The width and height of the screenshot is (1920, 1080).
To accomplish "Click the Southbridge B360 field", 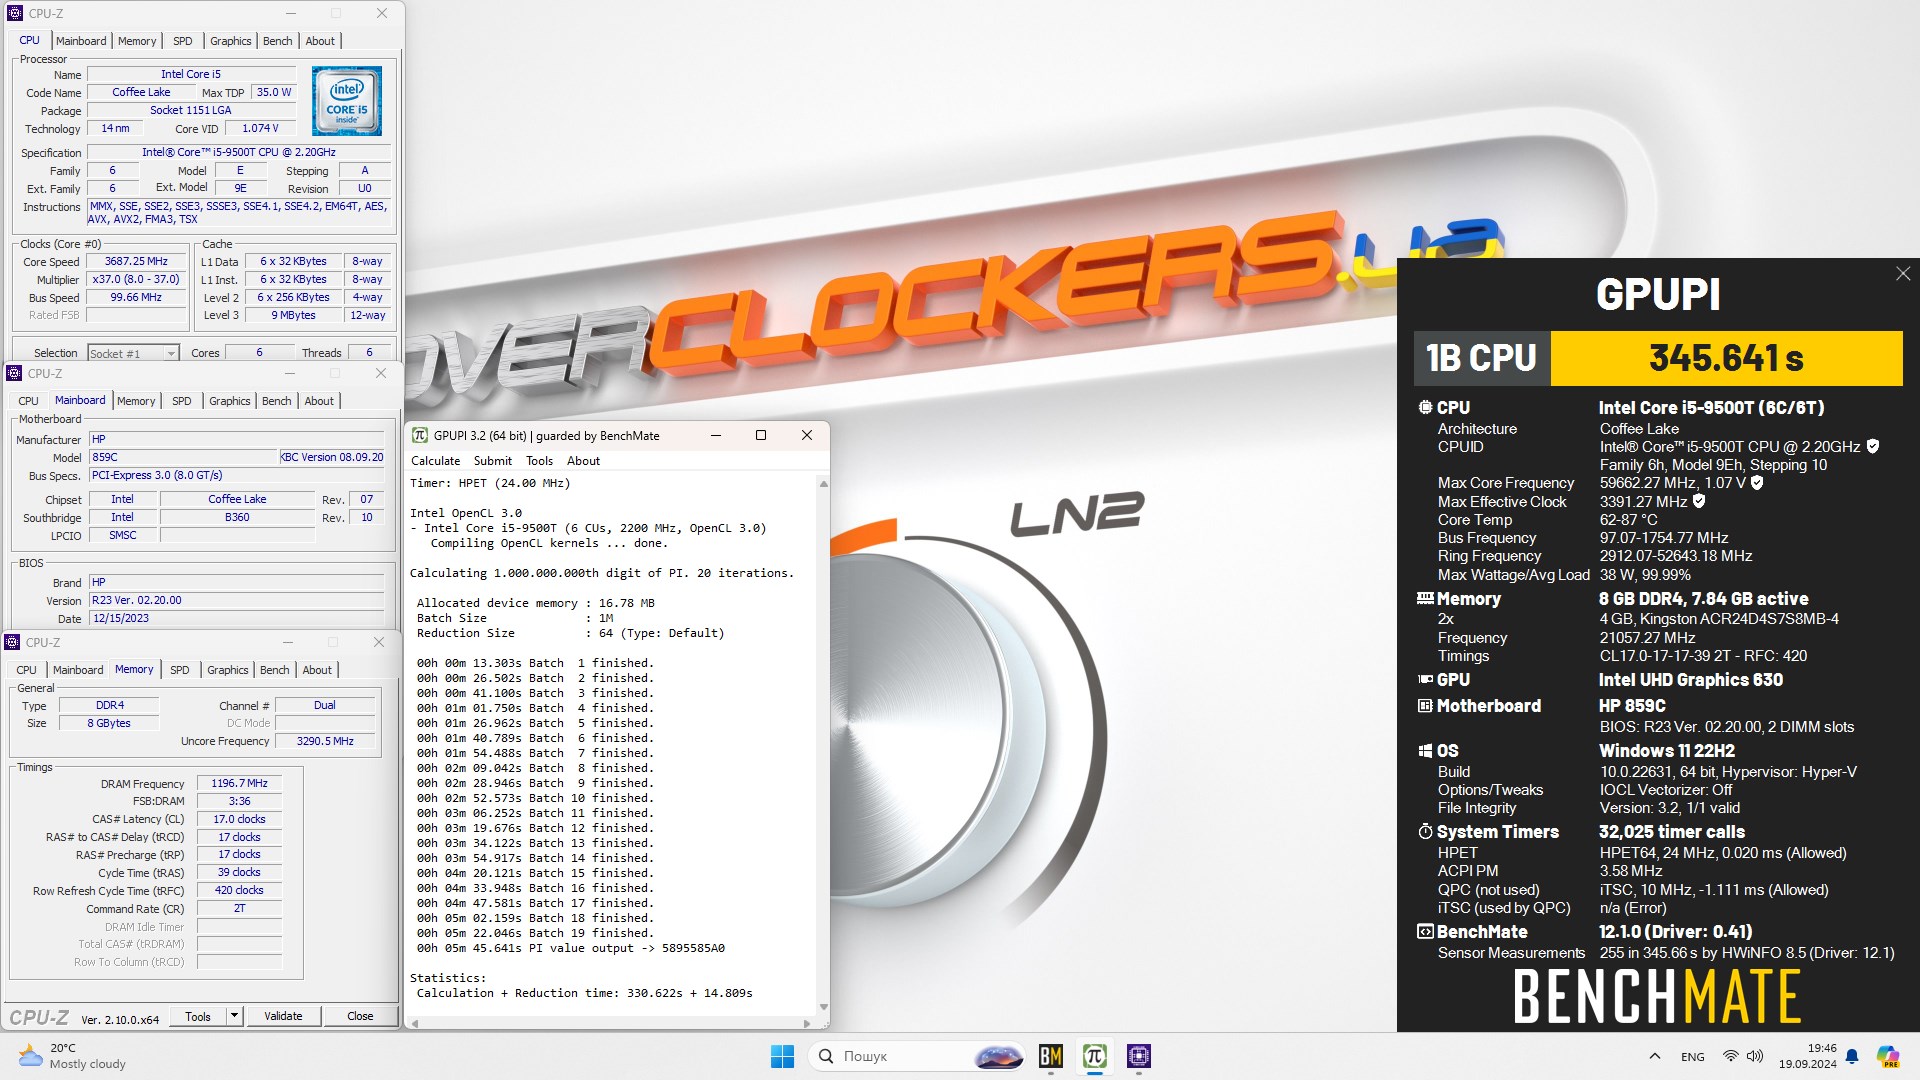I will coord(237,517).
